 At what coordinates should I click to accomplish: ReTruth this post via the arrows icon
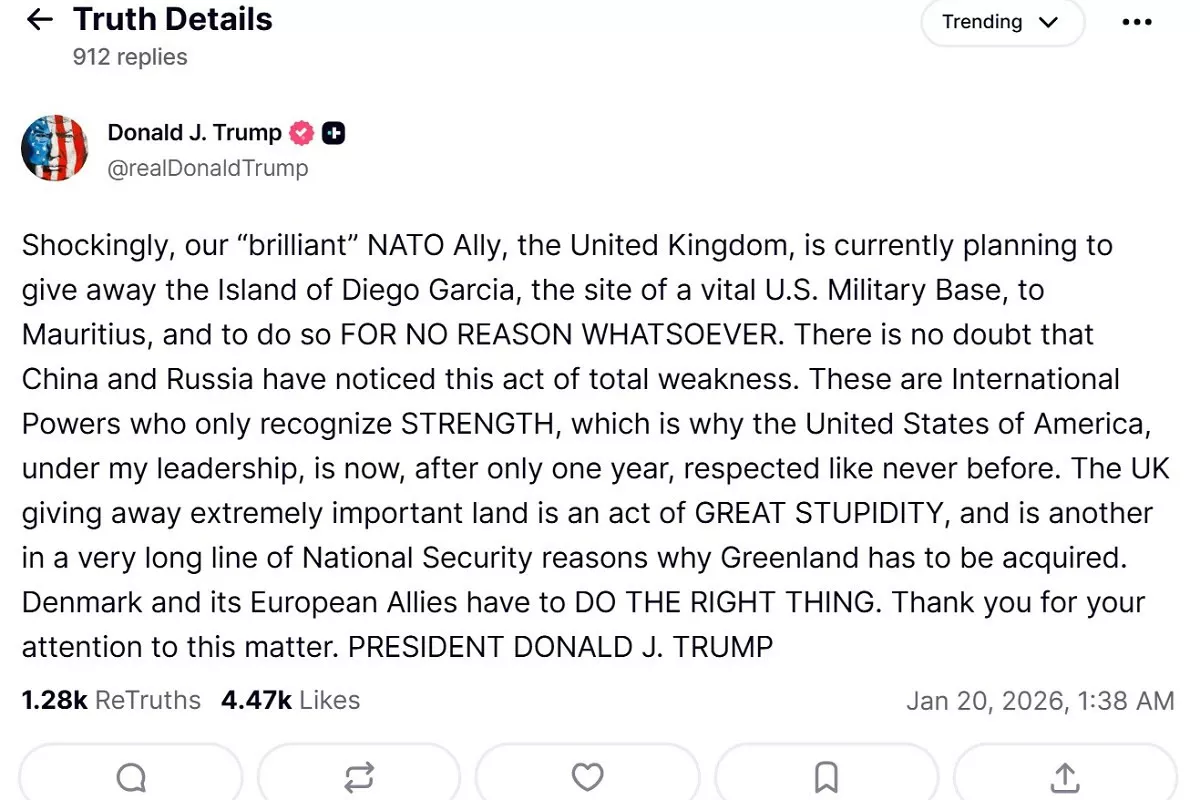click(x=359, y=776)
